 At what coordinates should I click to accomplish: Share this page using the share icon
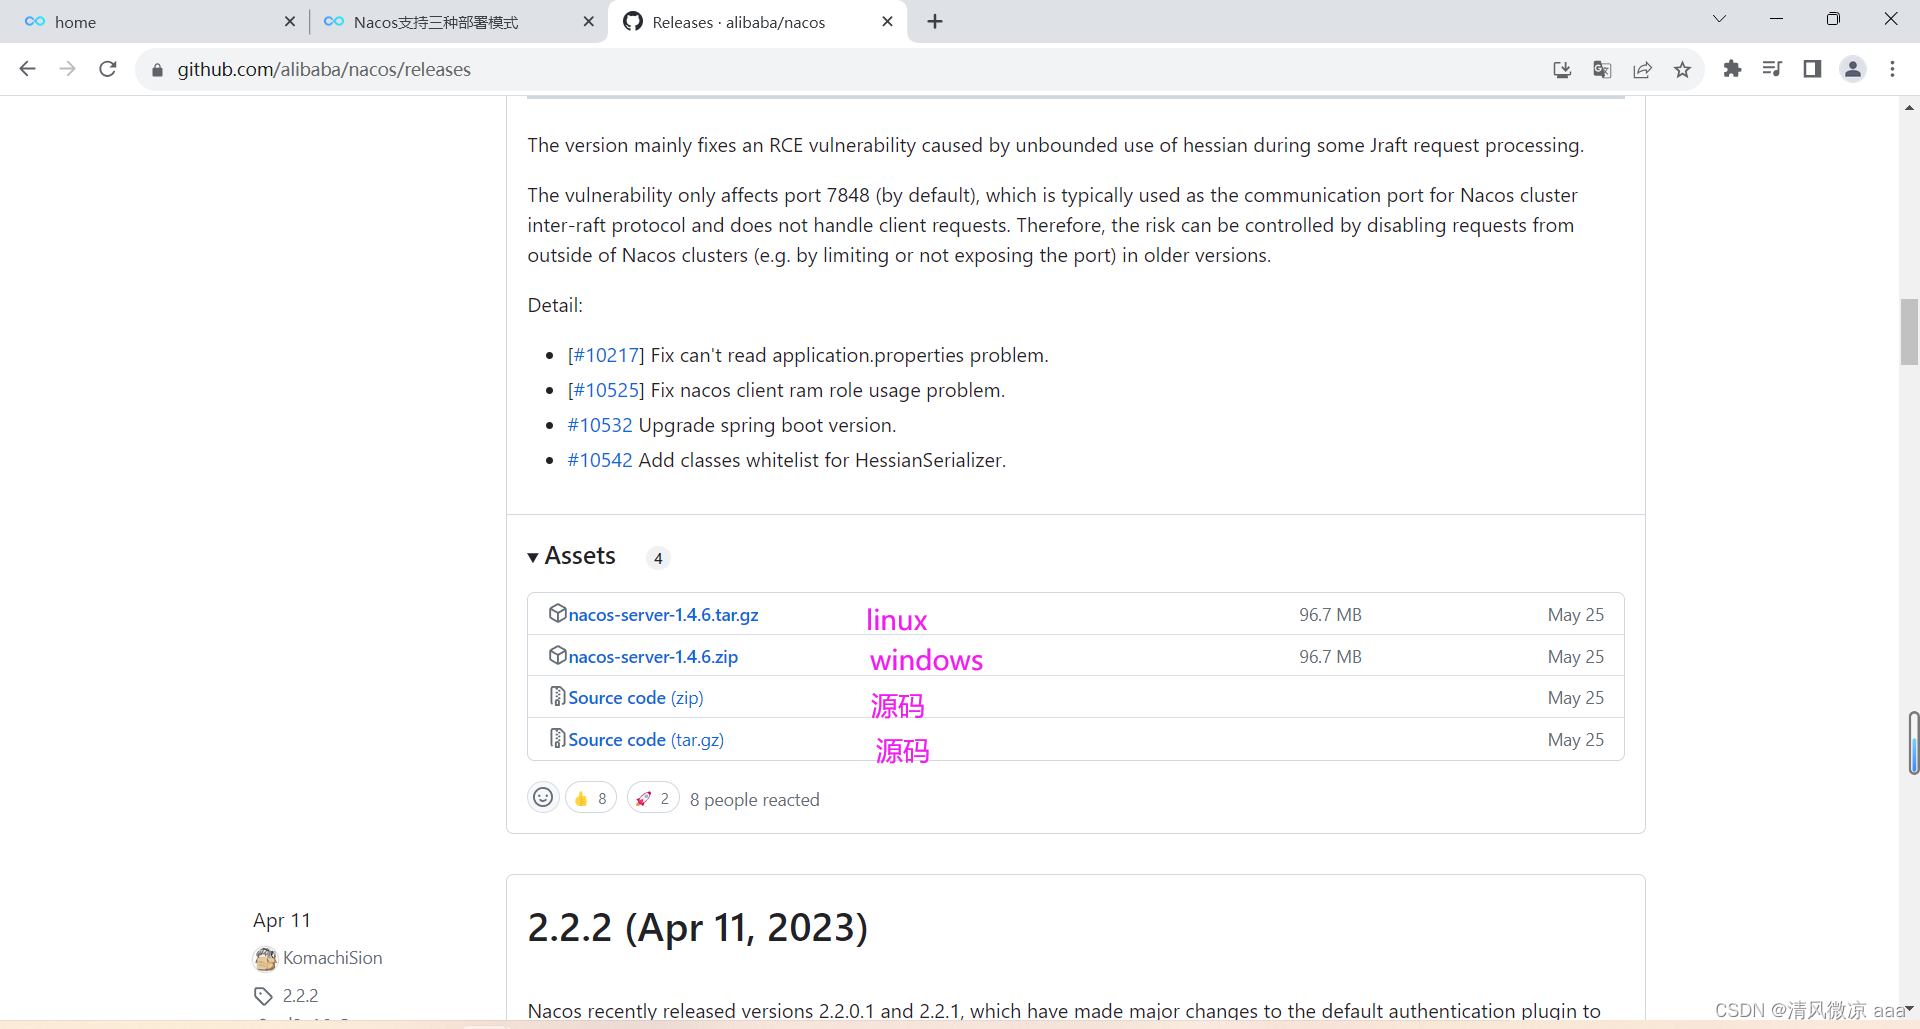pos(1642,69)
